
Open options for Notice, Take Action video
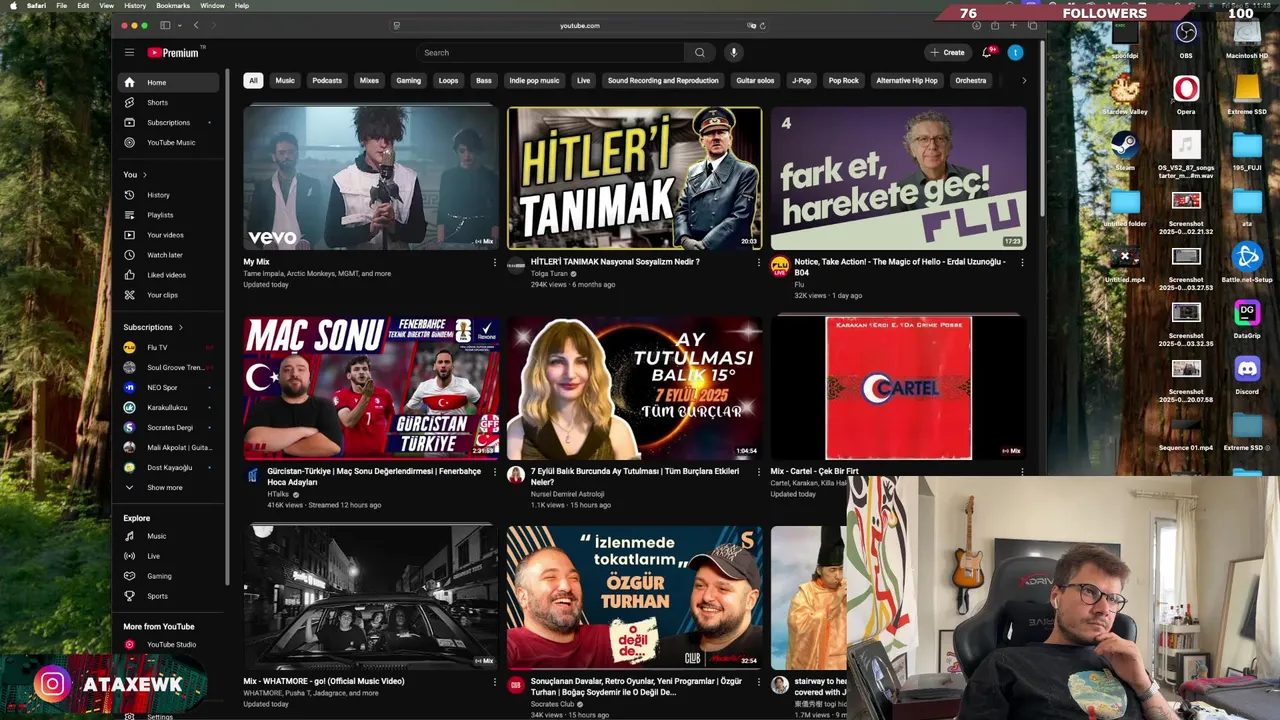pos(1021,263)
